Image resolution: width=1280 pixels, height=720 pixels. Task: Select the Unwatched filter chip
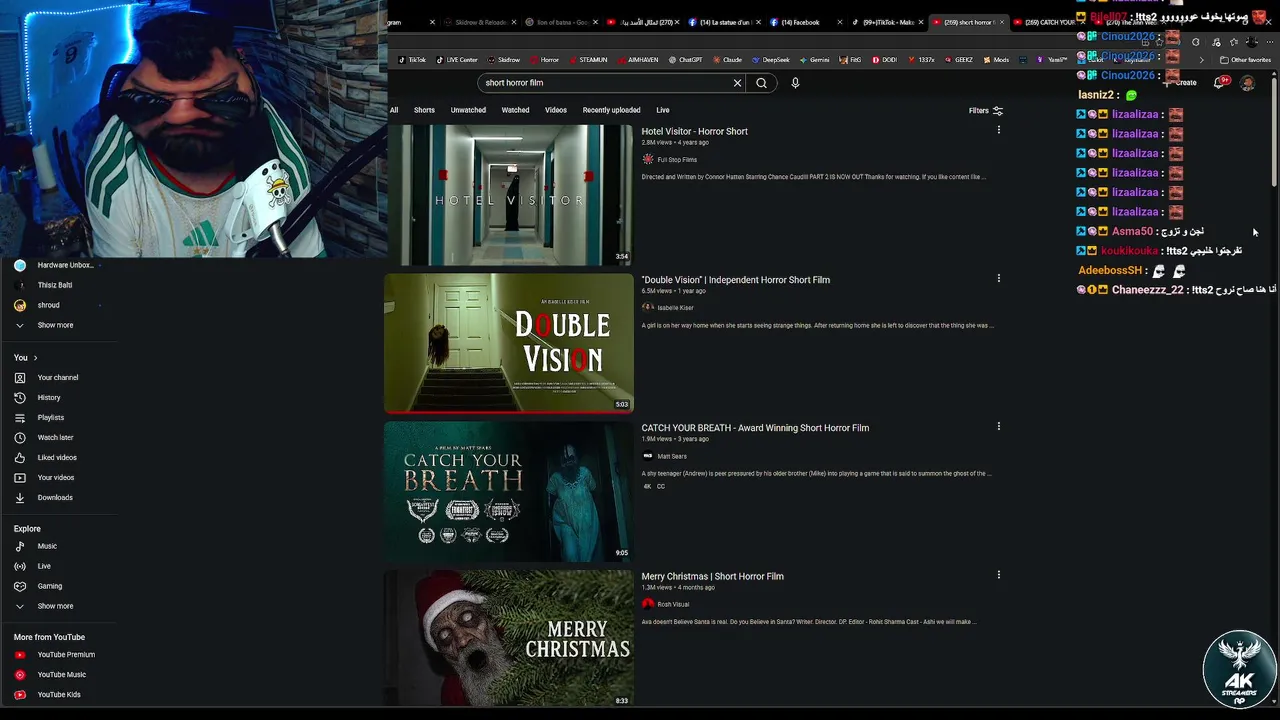pyautogui.click(x=468, y=110)
